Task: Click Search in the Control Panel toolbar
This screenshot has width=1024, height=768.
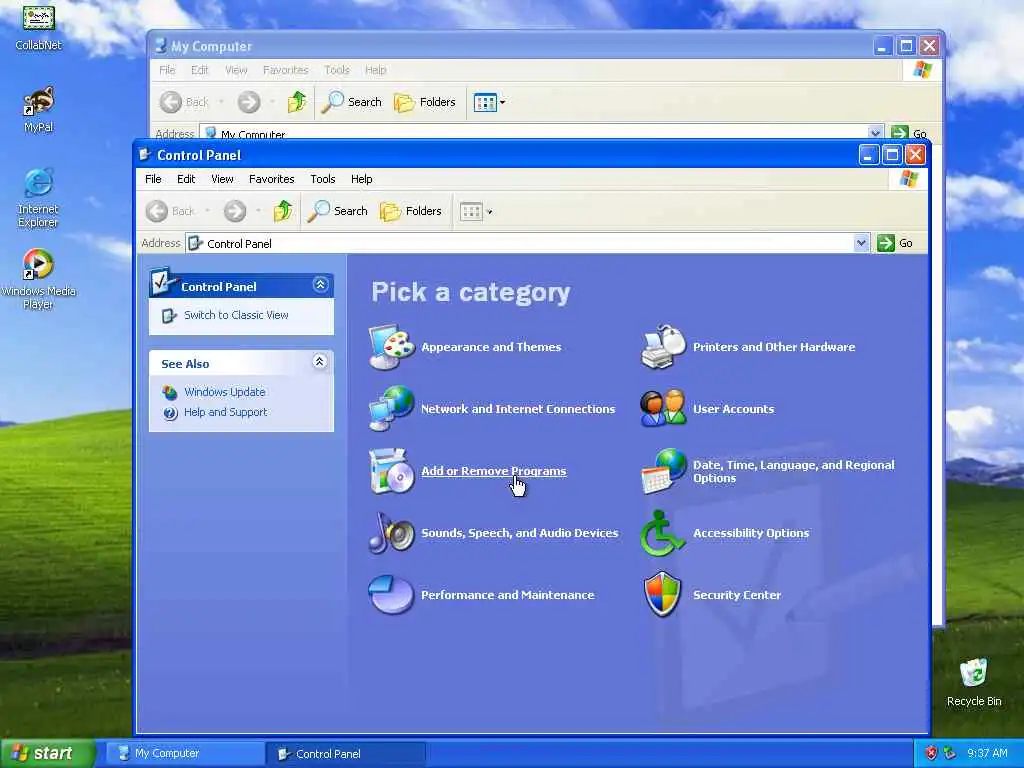Action: pos(338,211)
